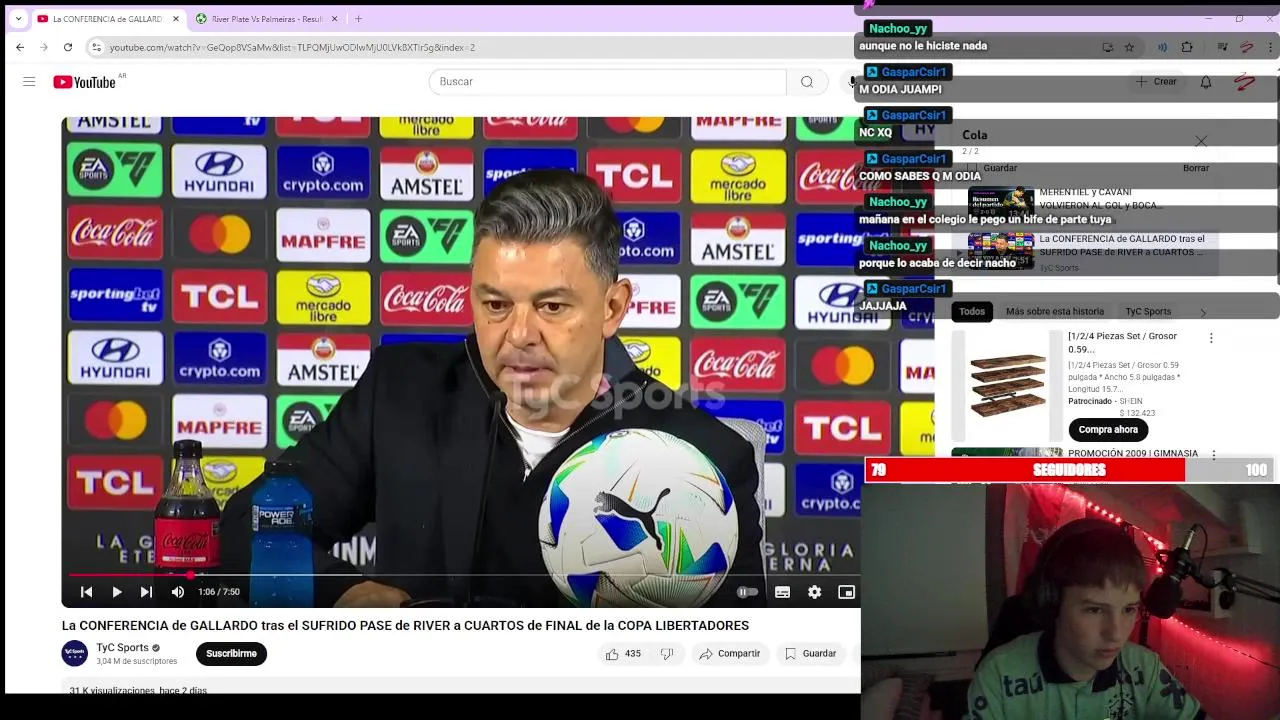Screen dimensions: 1280x720
Task: Go back with the browser back arrow
Action: pos(20,47)
